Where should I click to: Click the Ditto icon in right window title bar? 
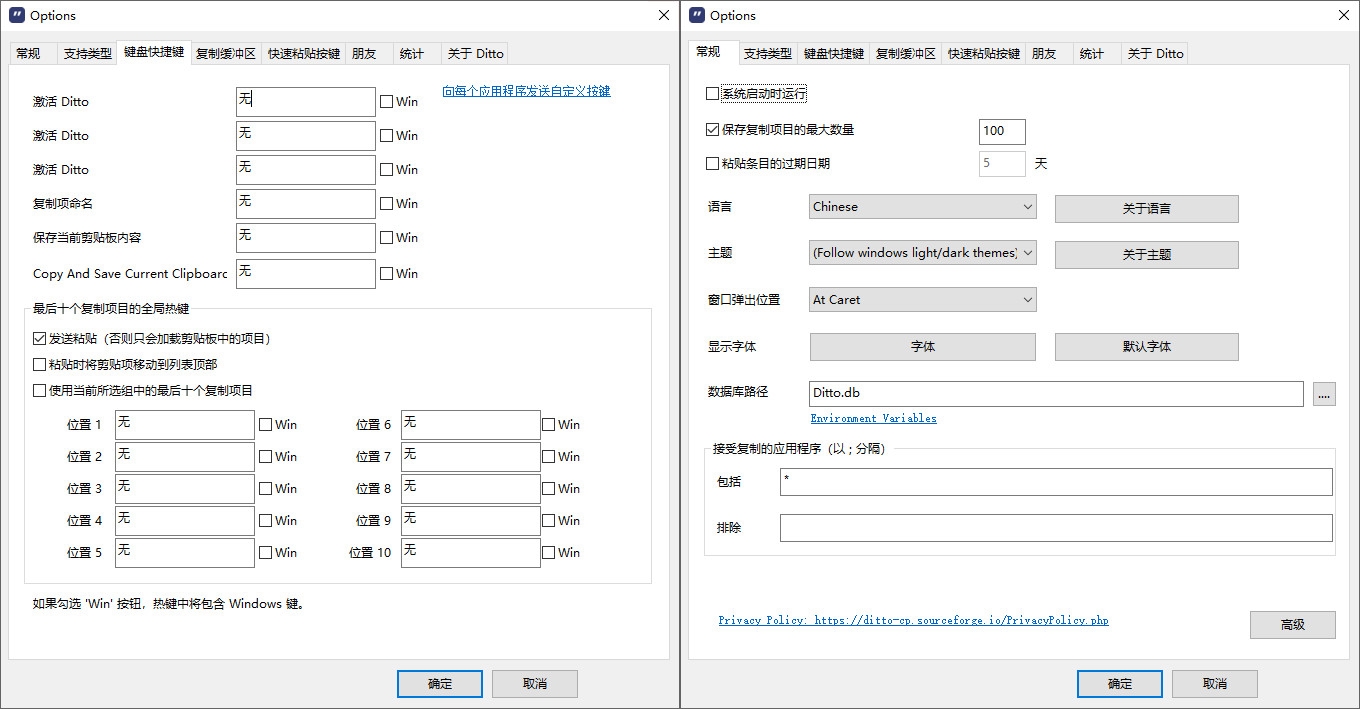tap(696, 15)
